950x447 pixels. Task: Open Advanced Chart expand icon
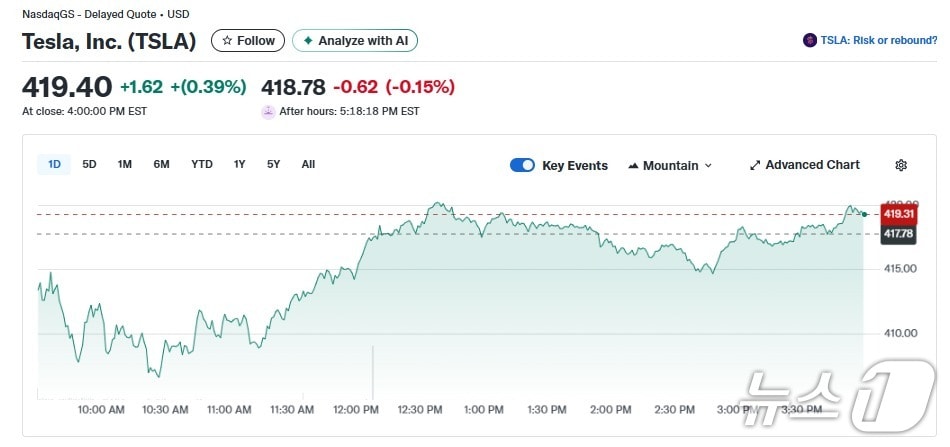755,165
